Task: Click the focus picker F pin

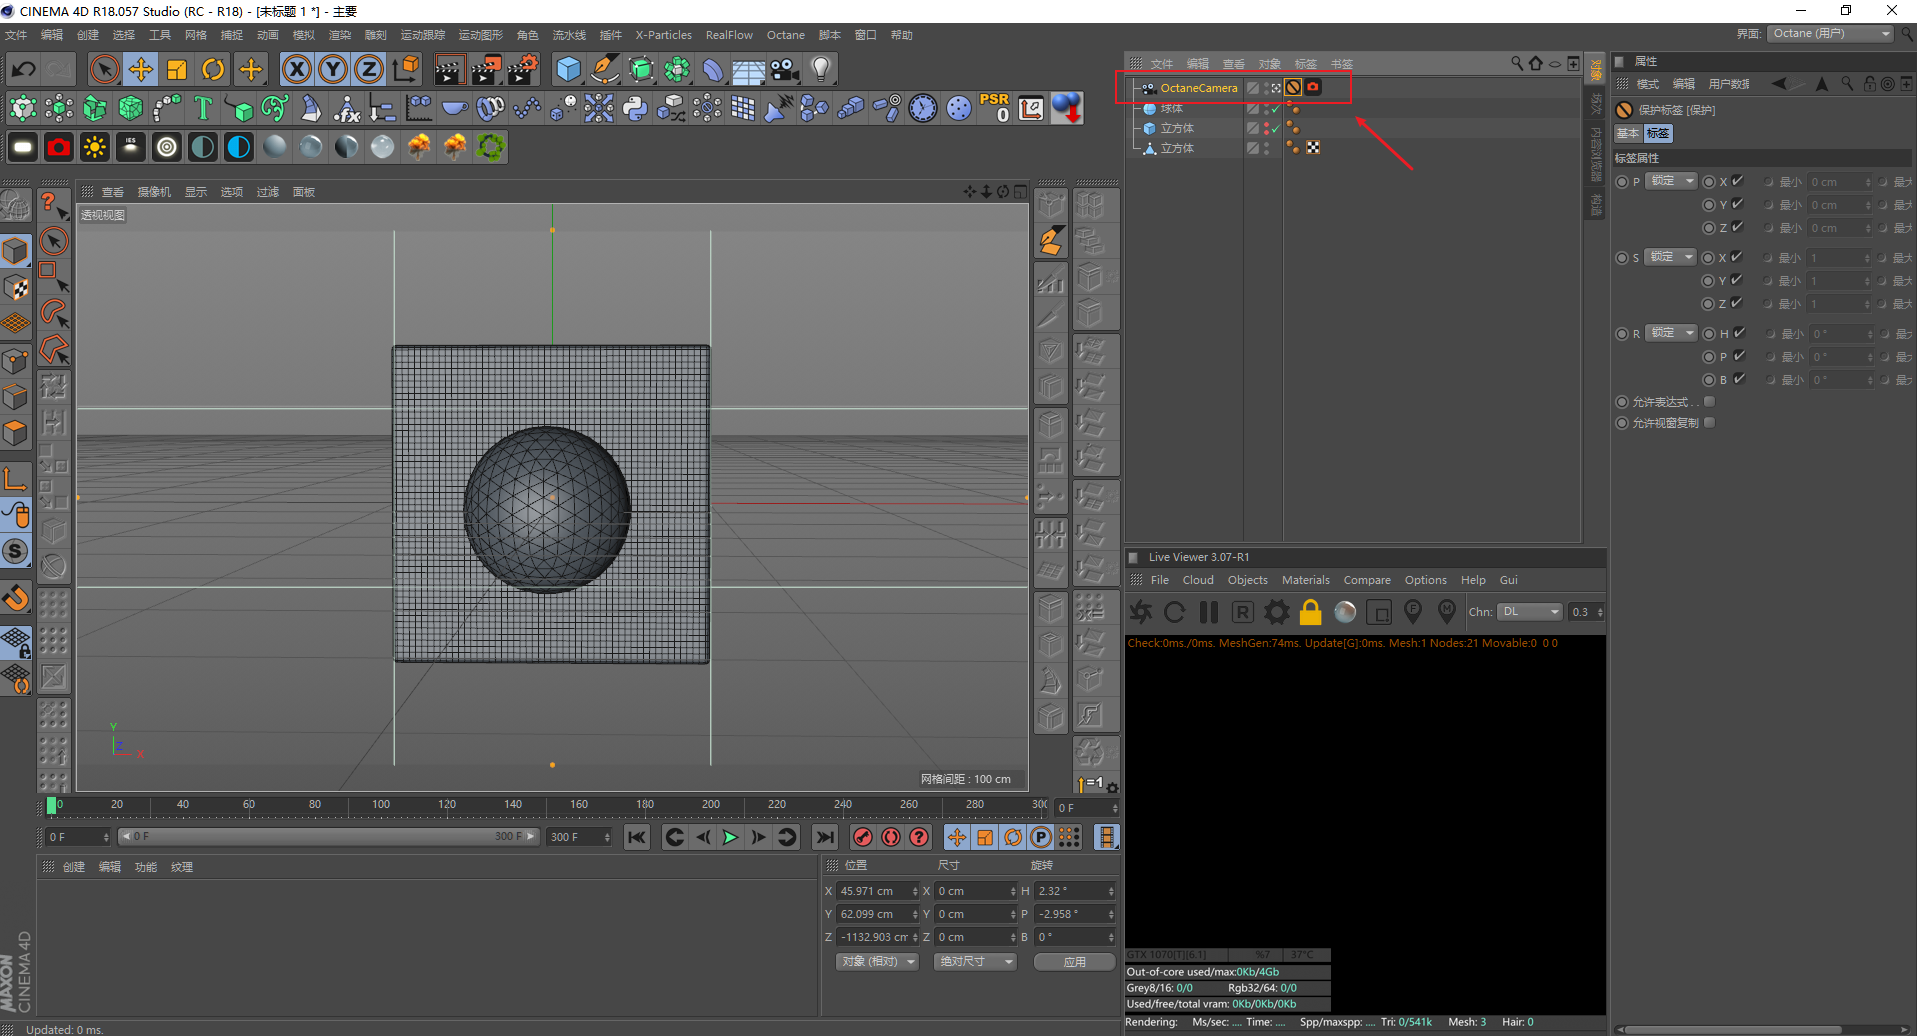Action: [1413, 612]
